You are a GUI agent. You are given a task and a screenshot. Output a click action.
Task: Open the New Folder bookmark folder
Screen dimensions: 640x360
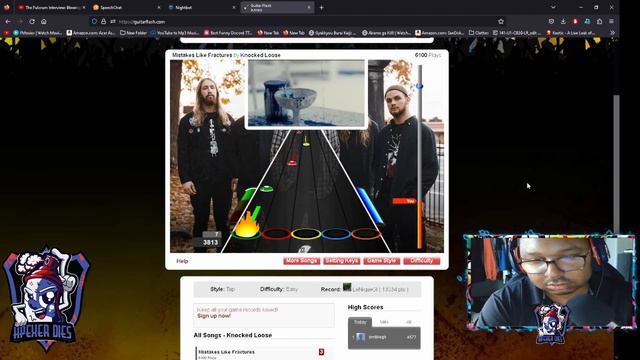(x=133, y=33)
